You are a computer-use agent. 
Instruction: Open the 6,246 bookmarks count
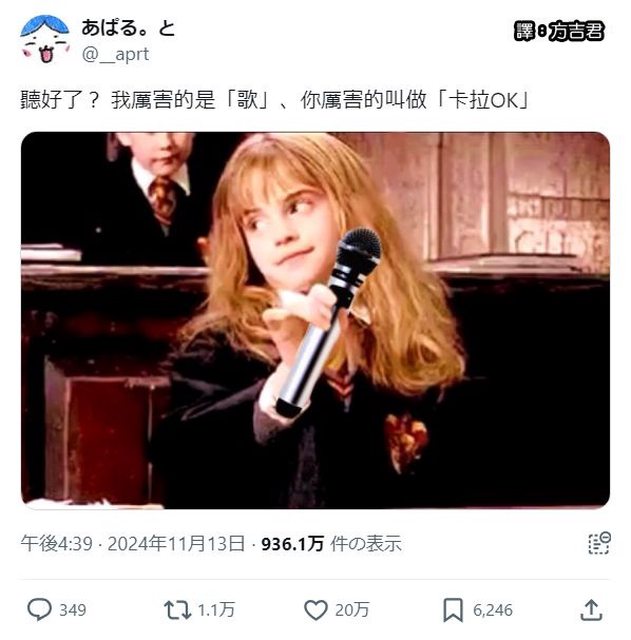click(x=493, y=610)
